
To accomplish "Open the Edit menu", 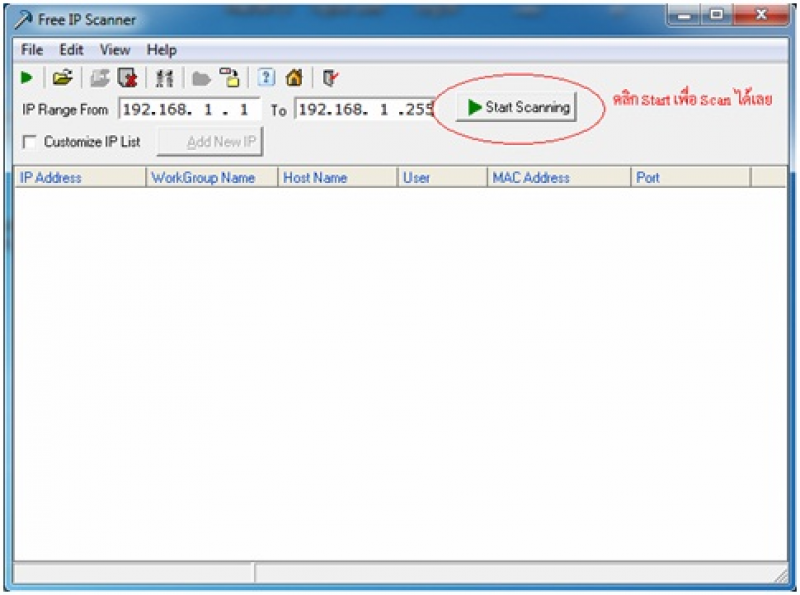I will pos(71,50).
